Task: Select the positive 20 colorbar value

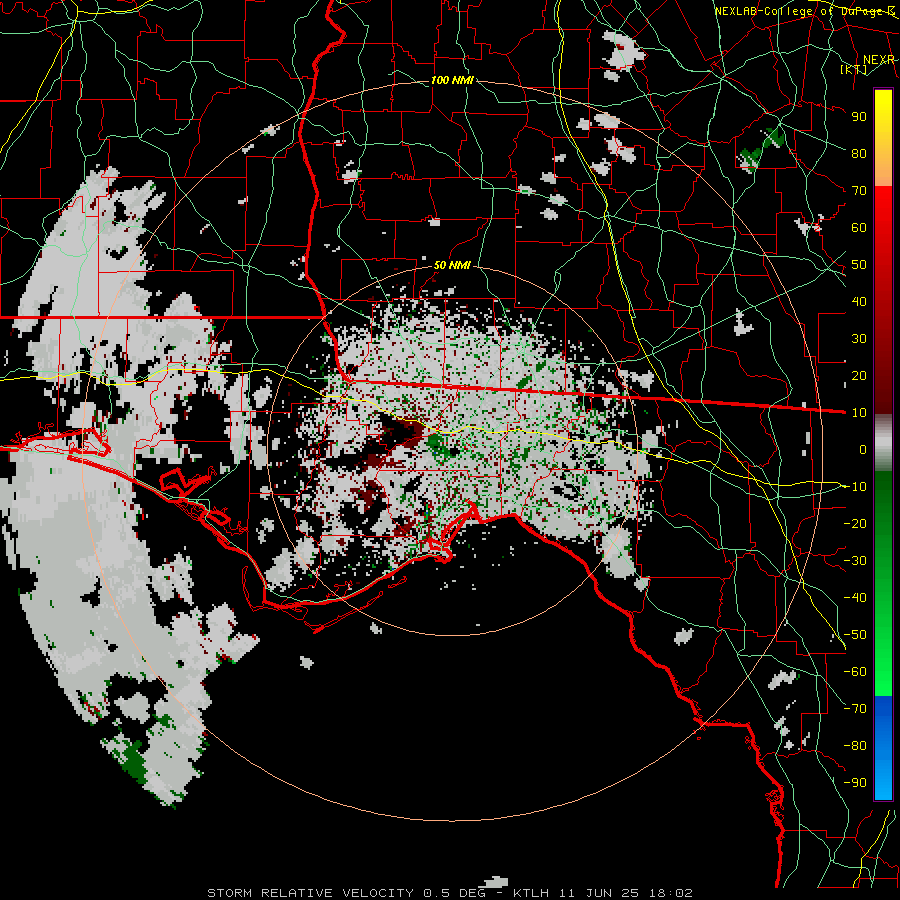Action: (x=859, y=375)
